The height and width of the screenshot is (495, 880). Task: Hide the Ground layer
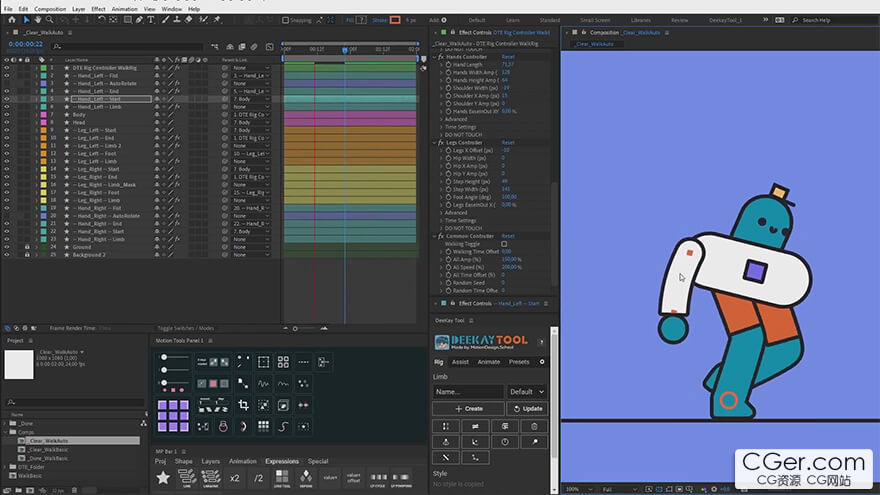point(7,247)
